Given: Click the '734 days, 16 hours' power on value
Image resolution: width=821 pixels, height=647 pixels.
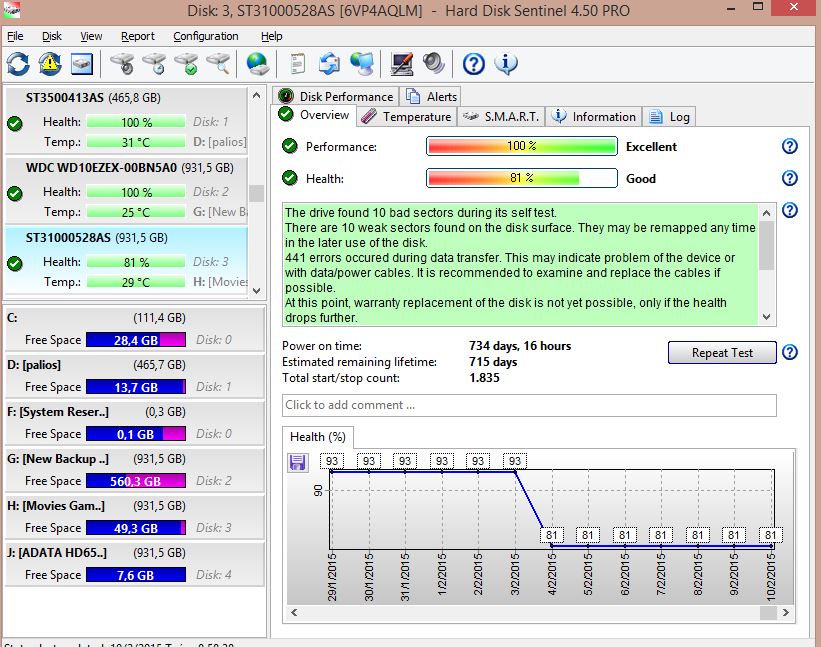Looking at the screenshot, I should [520, 346].
